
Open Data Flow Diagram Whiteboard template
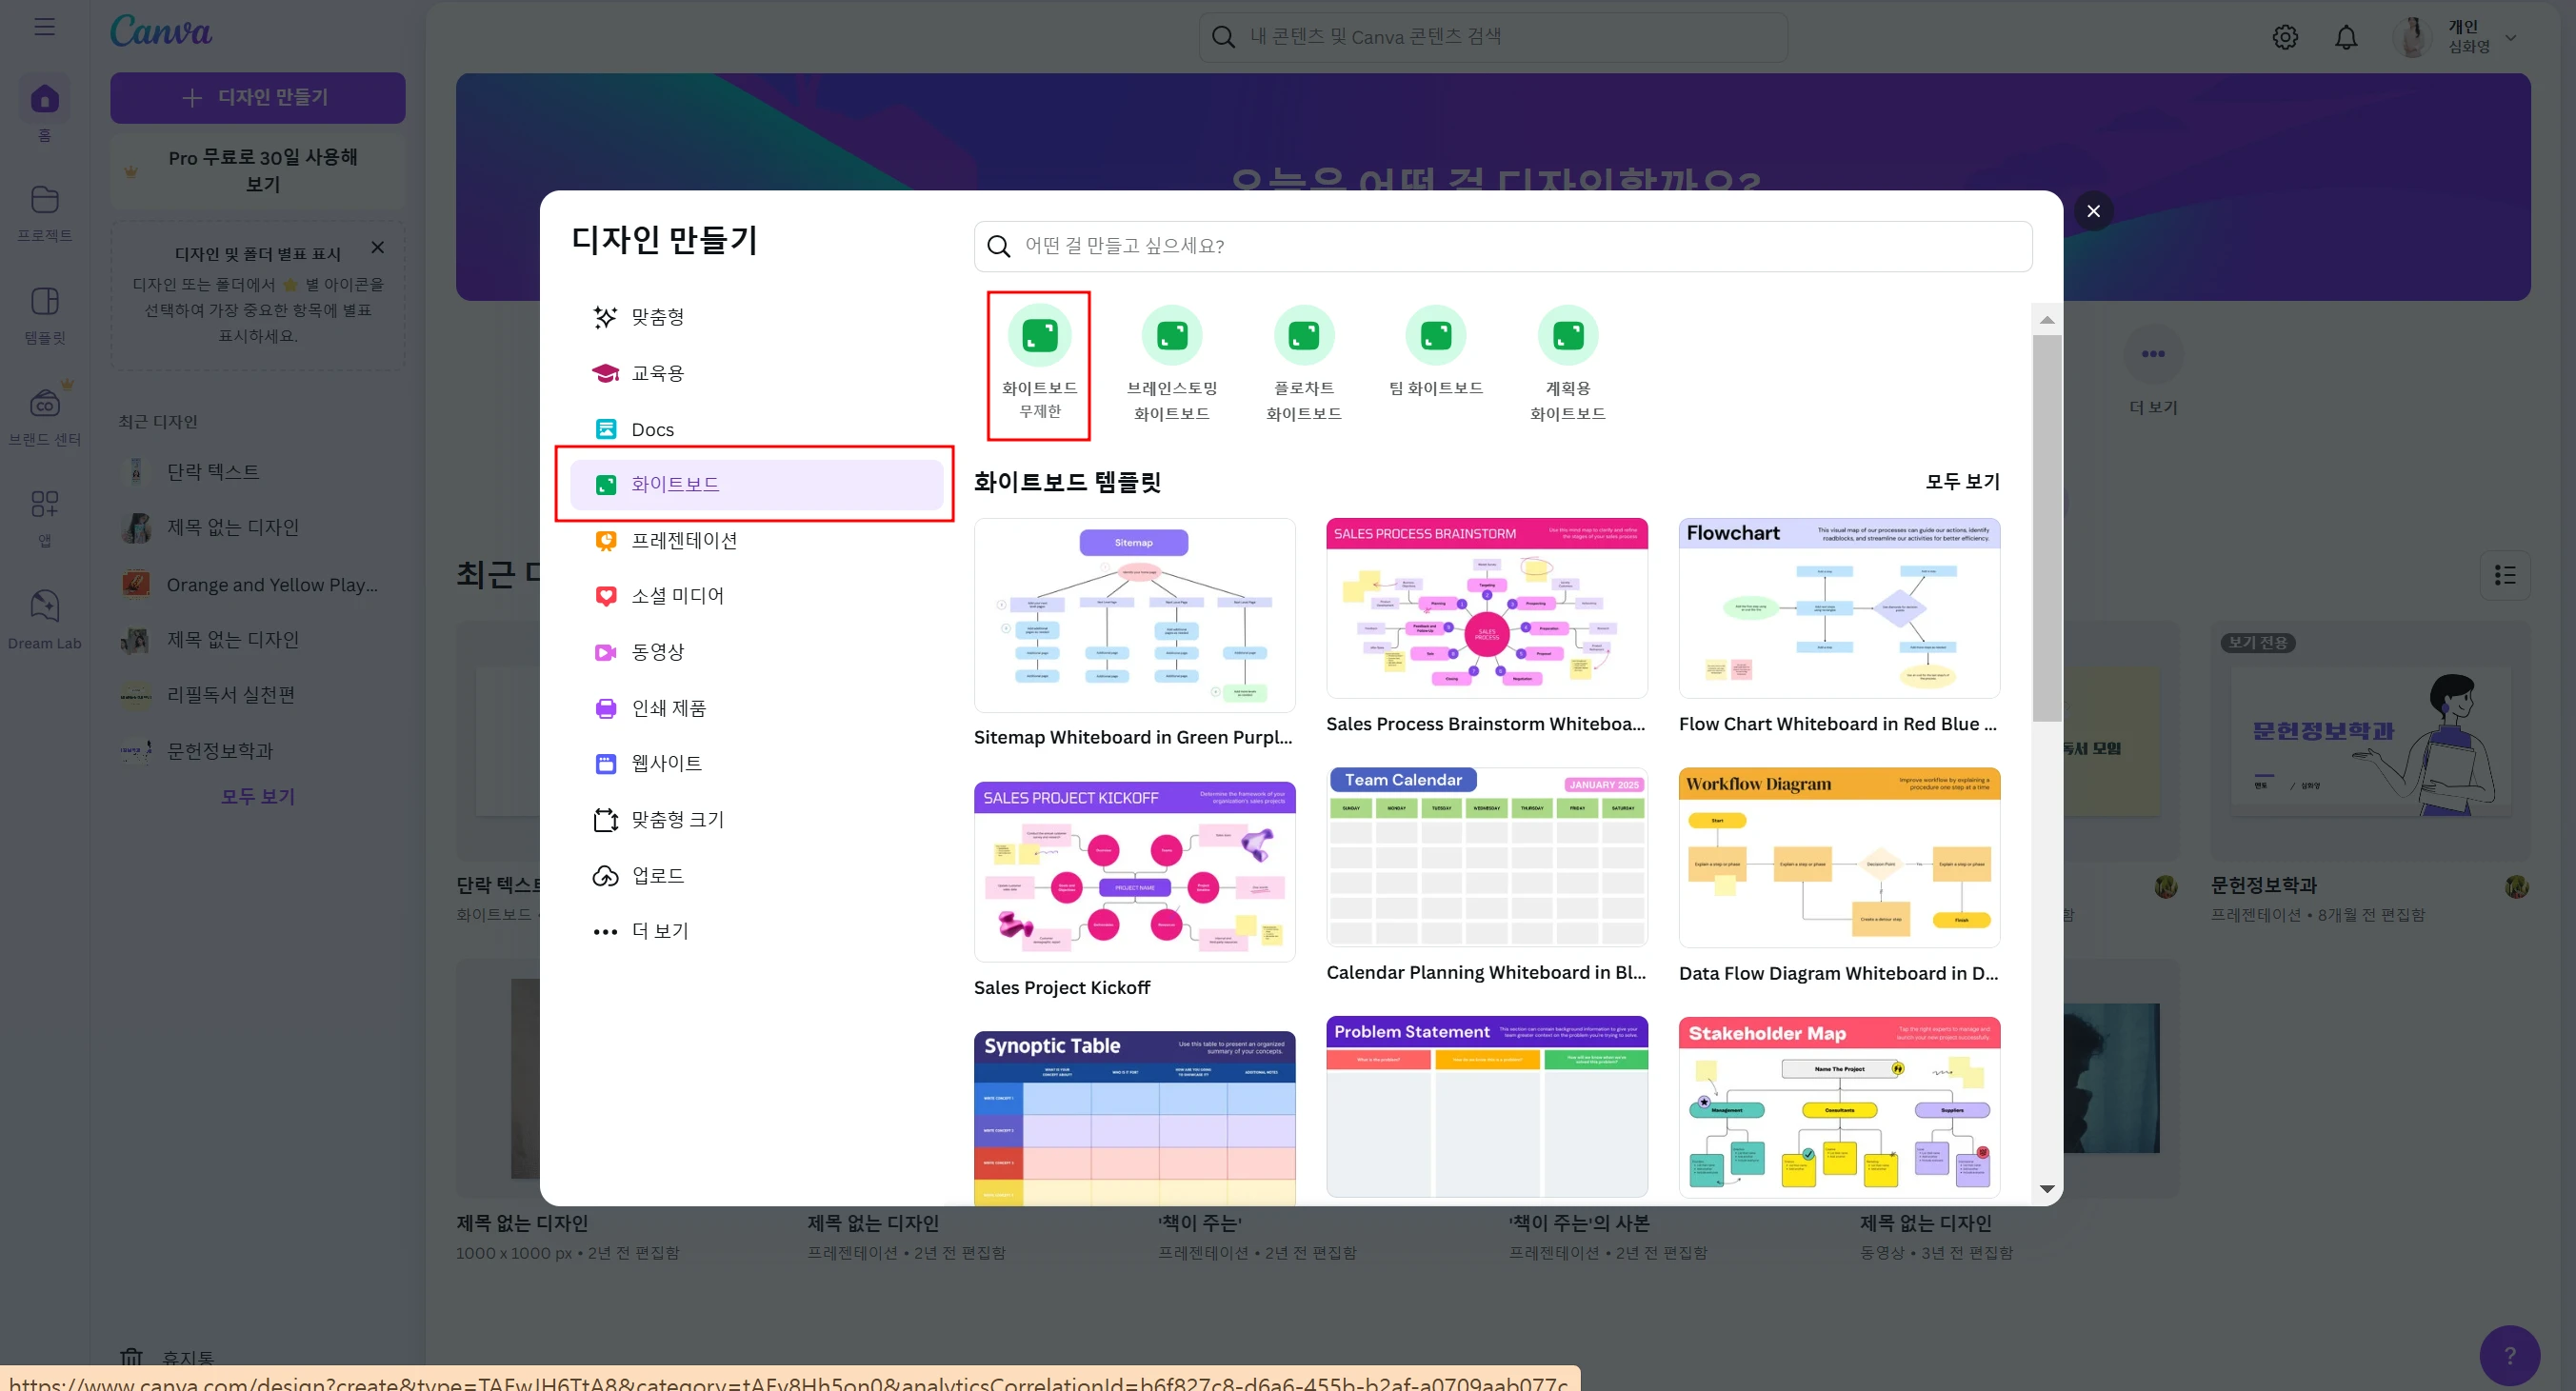[1839, 857]
